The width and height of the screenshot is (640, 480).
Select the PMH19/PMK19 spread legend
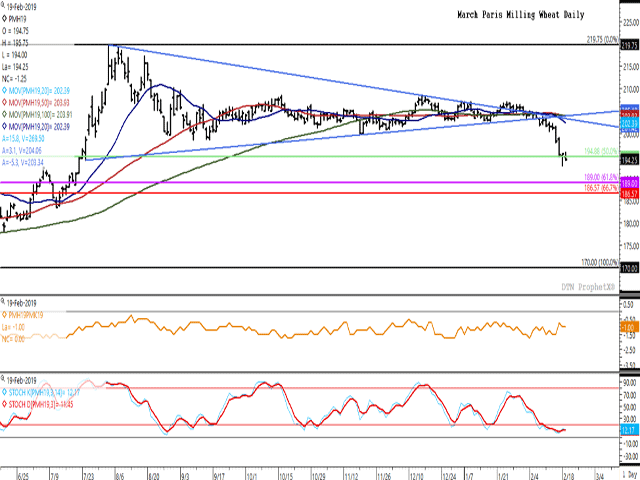25,315
